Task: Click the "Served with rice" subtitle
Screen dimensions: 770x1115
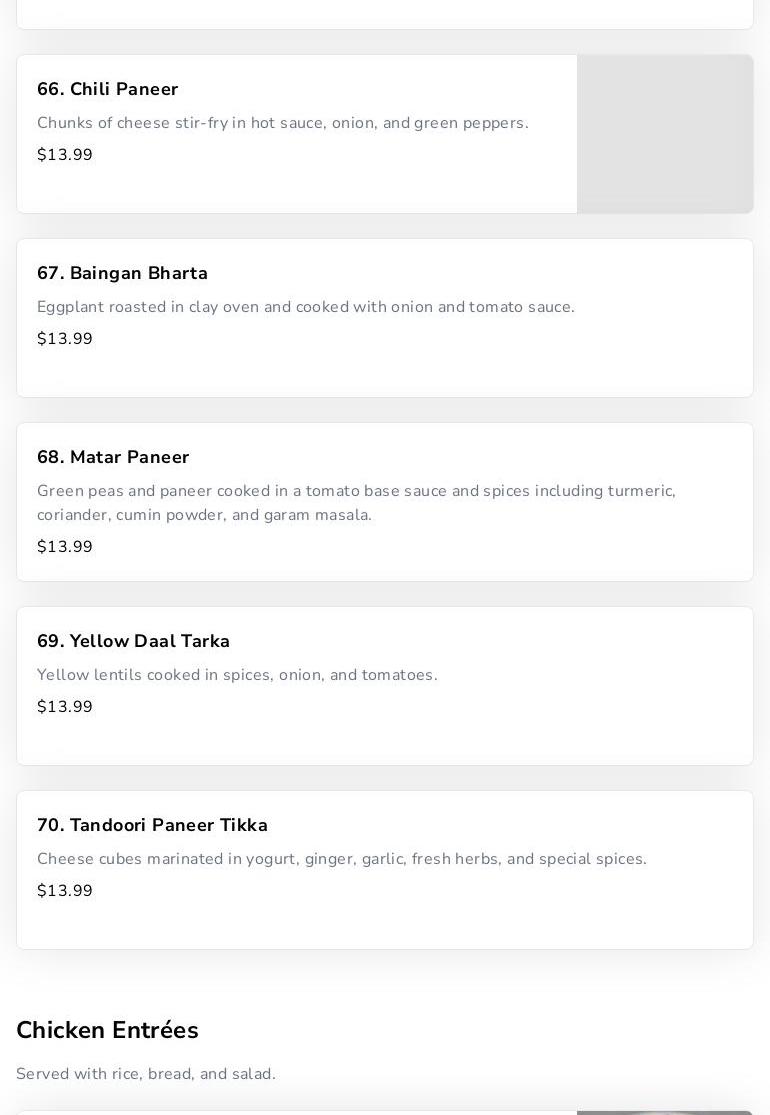Action: tap(146, 1074)
